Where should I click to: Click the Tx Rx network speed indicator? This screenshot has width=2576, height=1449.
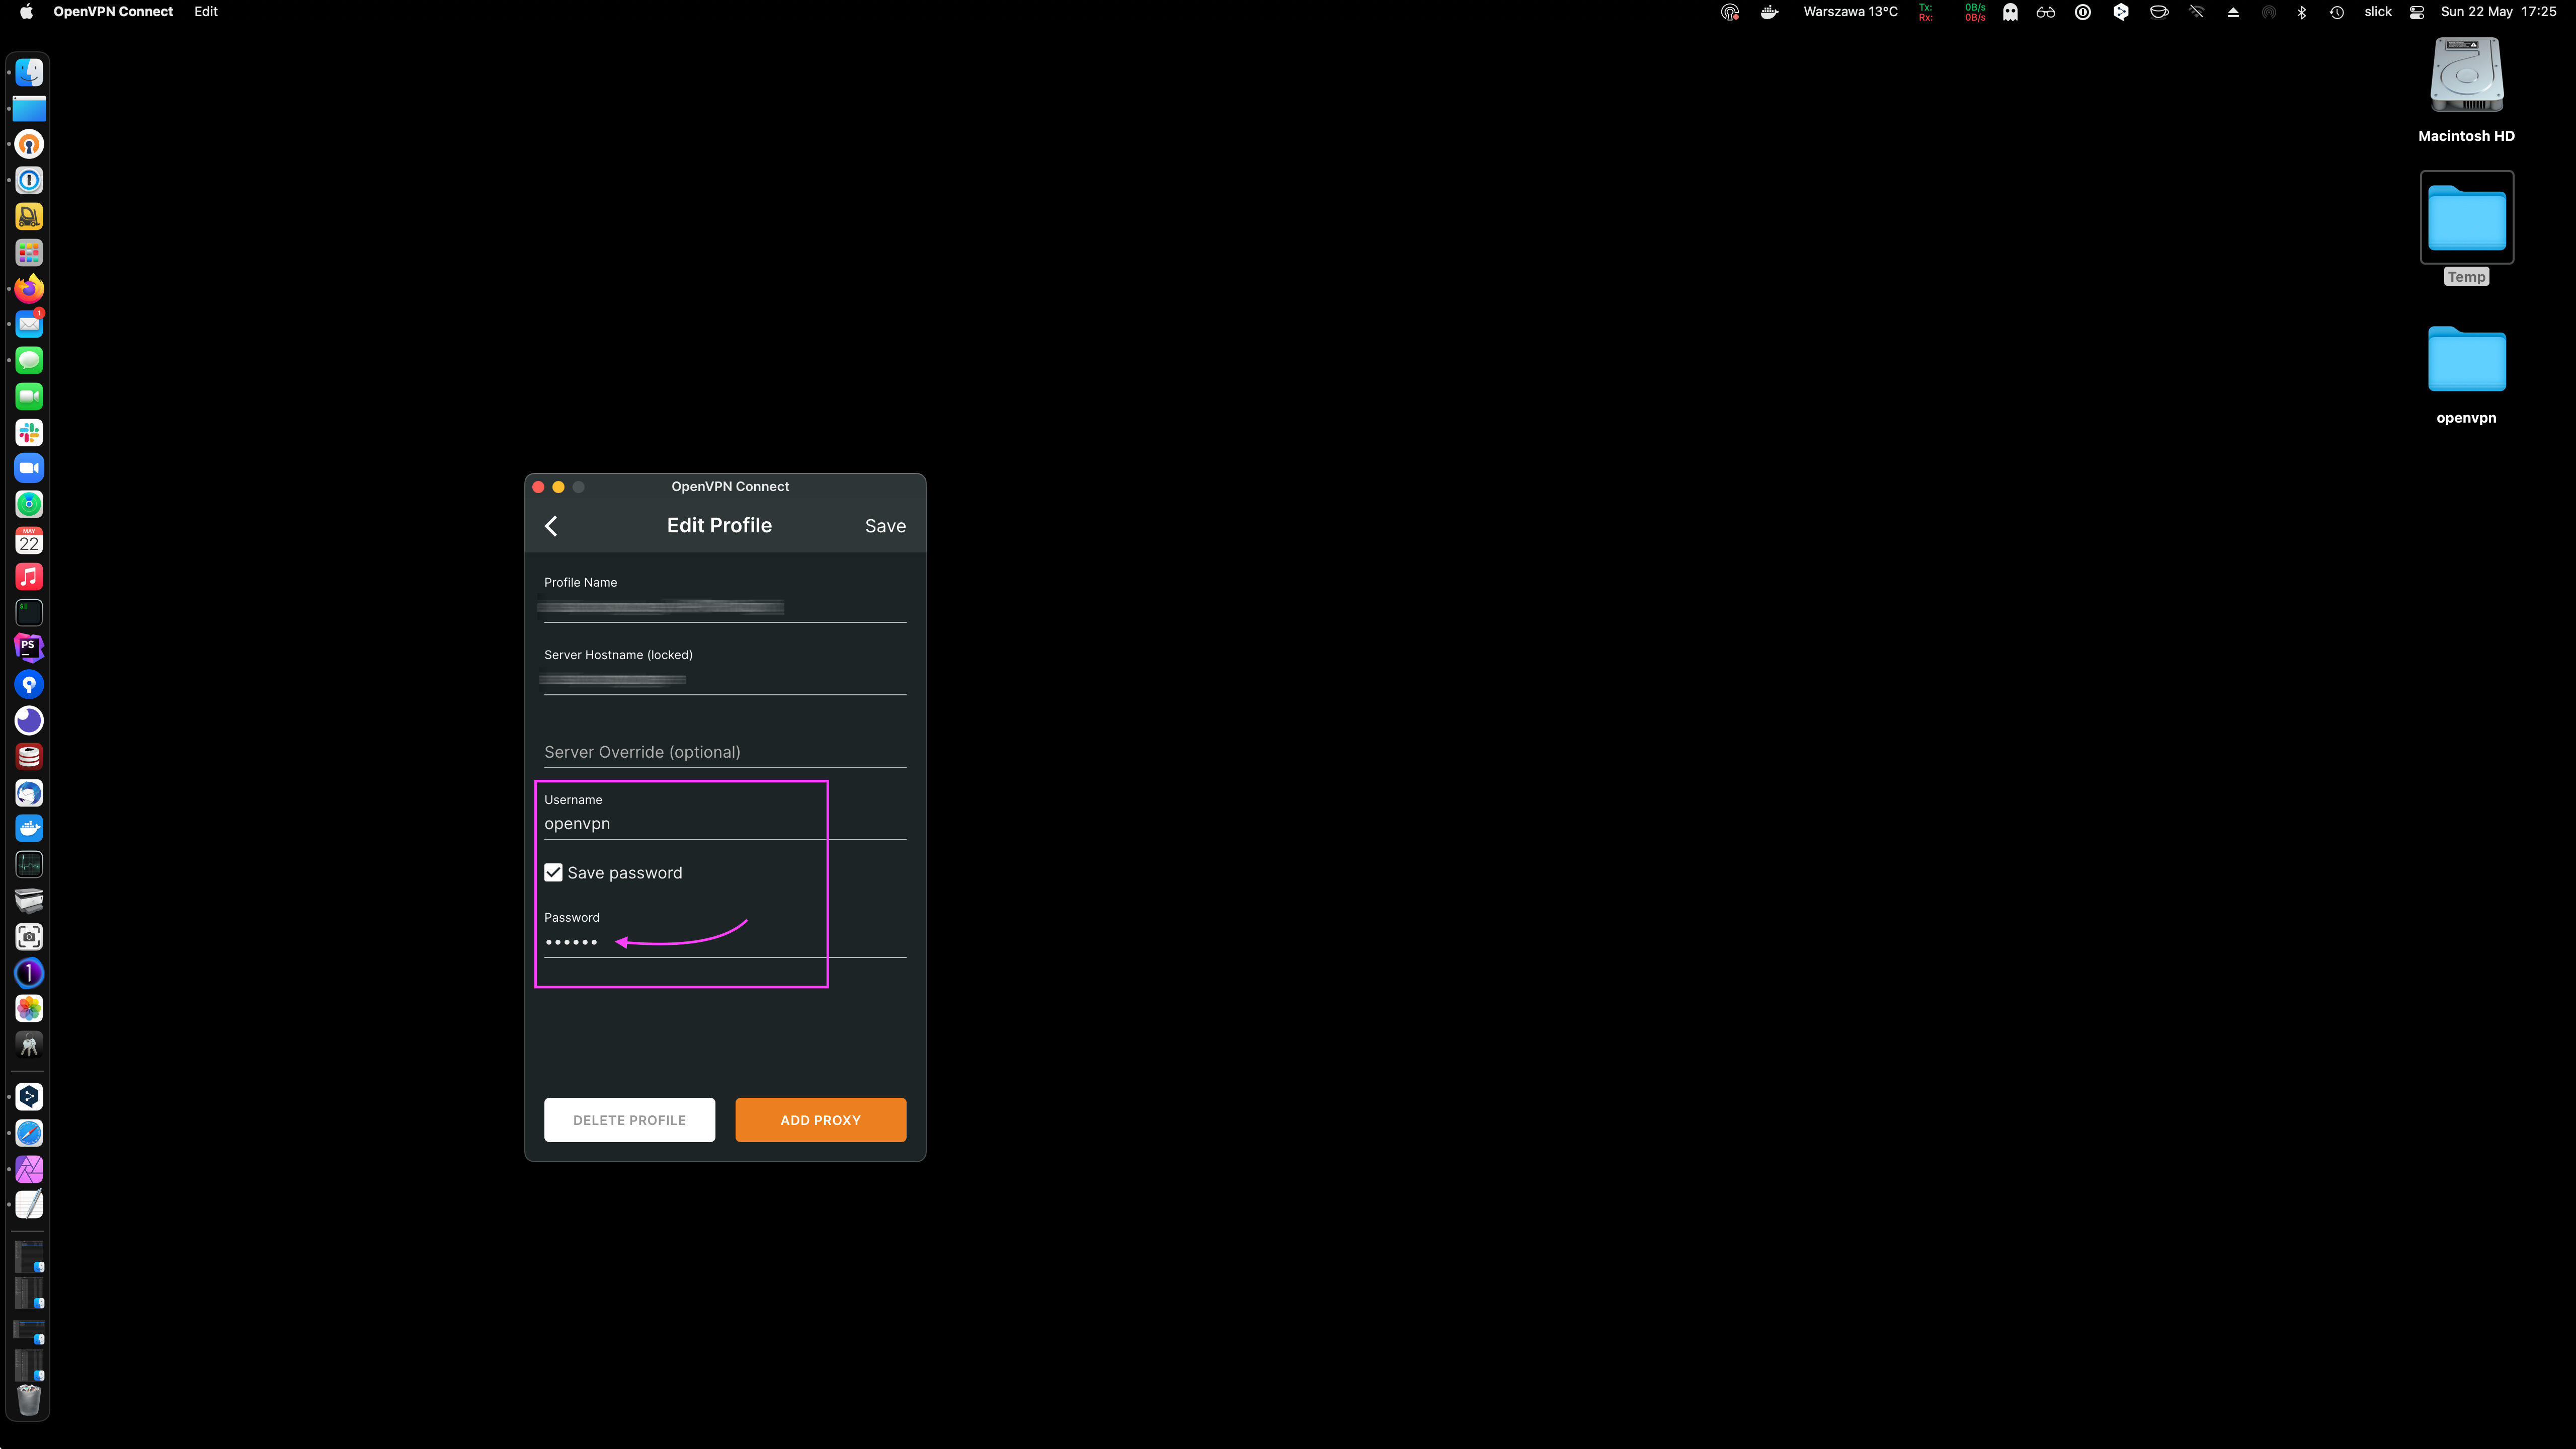coord(1951,12)
